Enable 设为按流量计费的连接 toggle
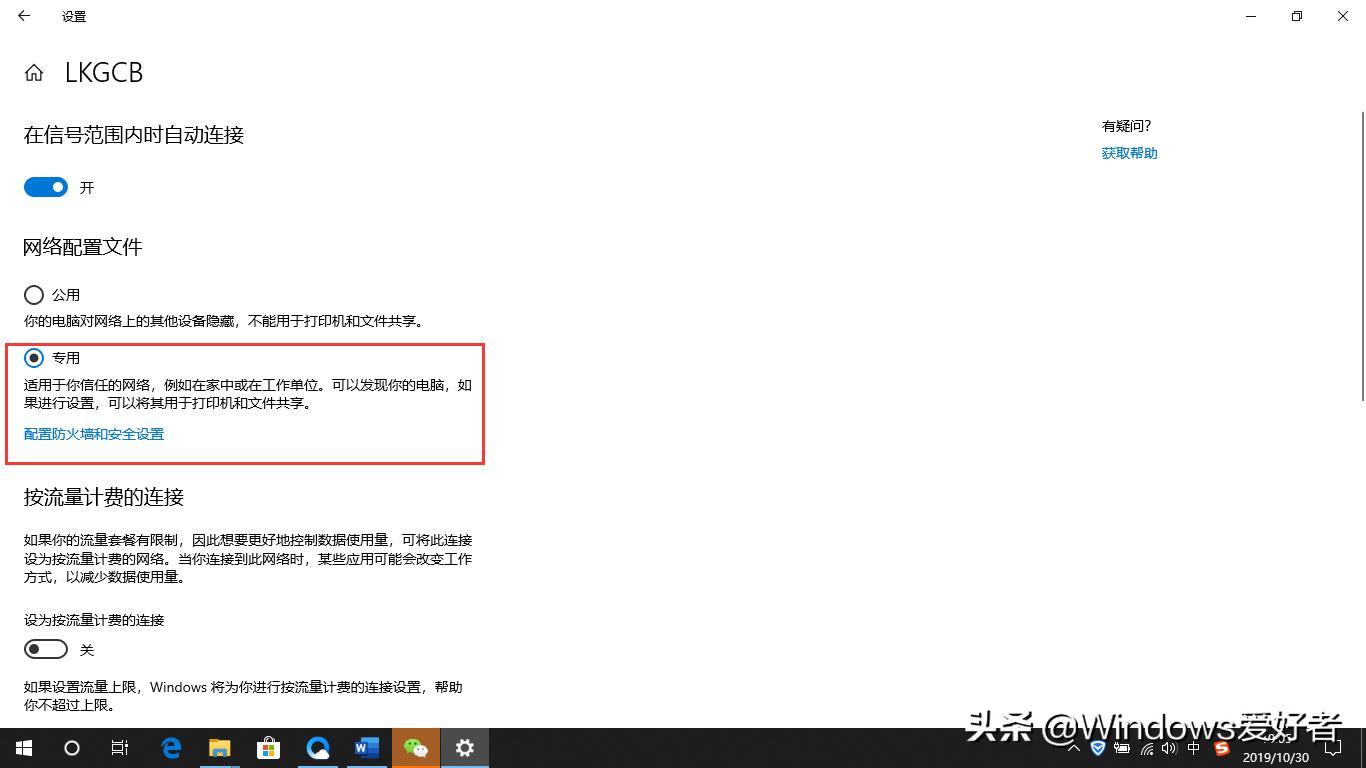 point(45,649)
